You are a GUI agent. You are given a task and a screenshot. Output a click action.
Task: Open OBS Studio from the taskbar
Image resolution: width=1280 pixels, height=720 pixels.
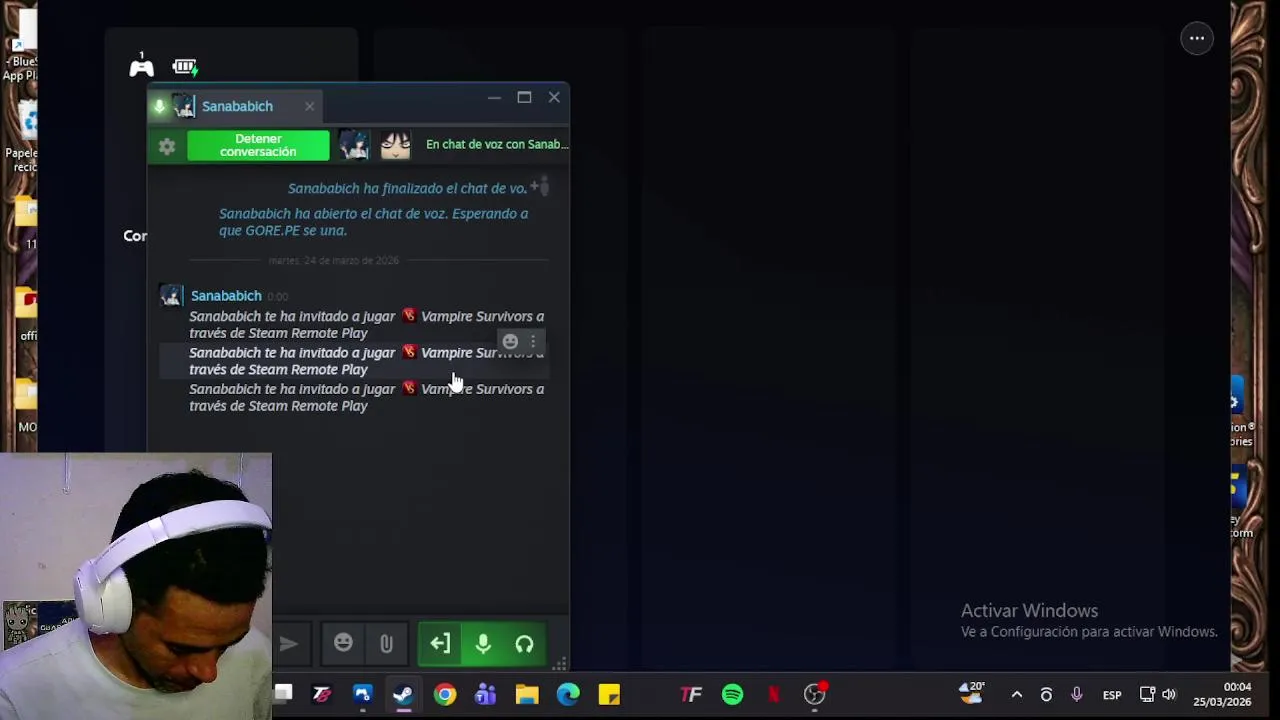pyautogui.click(x=815, y=694)
